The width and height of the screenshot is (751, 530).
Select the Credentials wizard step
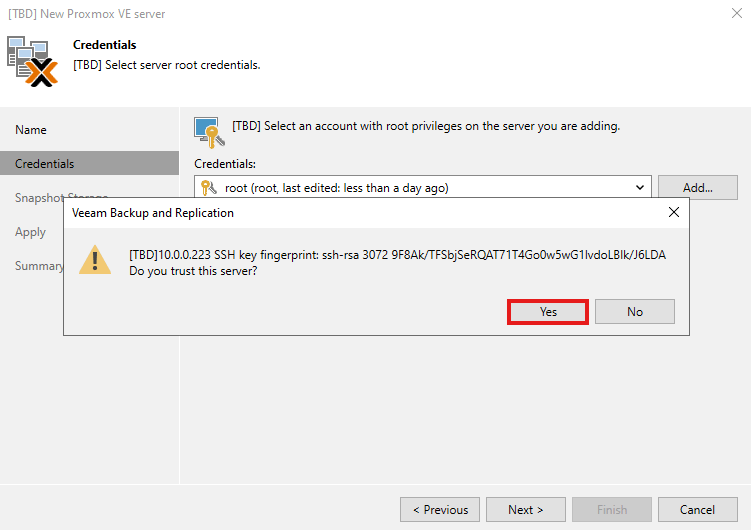[x=45, y=164]
